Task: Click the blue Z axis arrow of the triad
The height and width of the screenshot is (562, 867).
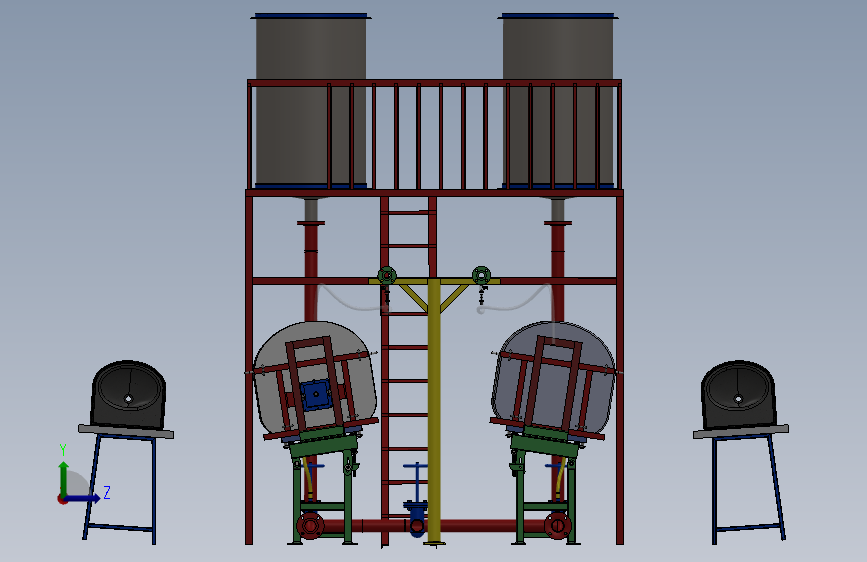Action: pyautogui.click(x=83, y=498)
